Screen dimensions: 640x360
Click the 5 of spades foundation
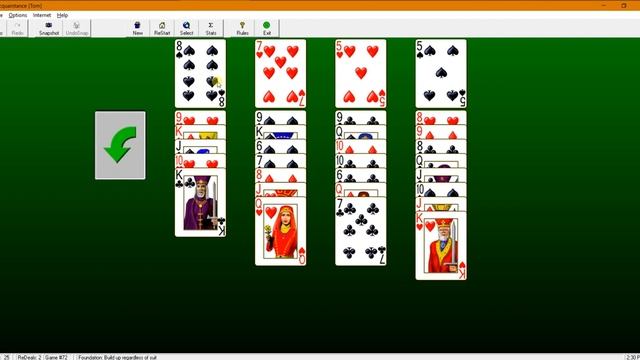(x=441, y=74)
